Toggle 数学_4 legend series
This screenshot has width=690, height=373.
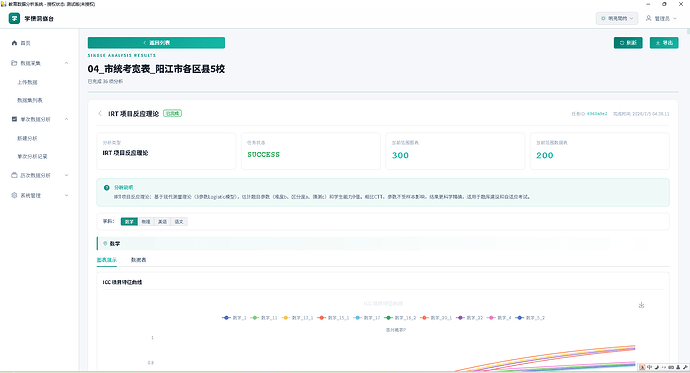click(x=499, y=318)
